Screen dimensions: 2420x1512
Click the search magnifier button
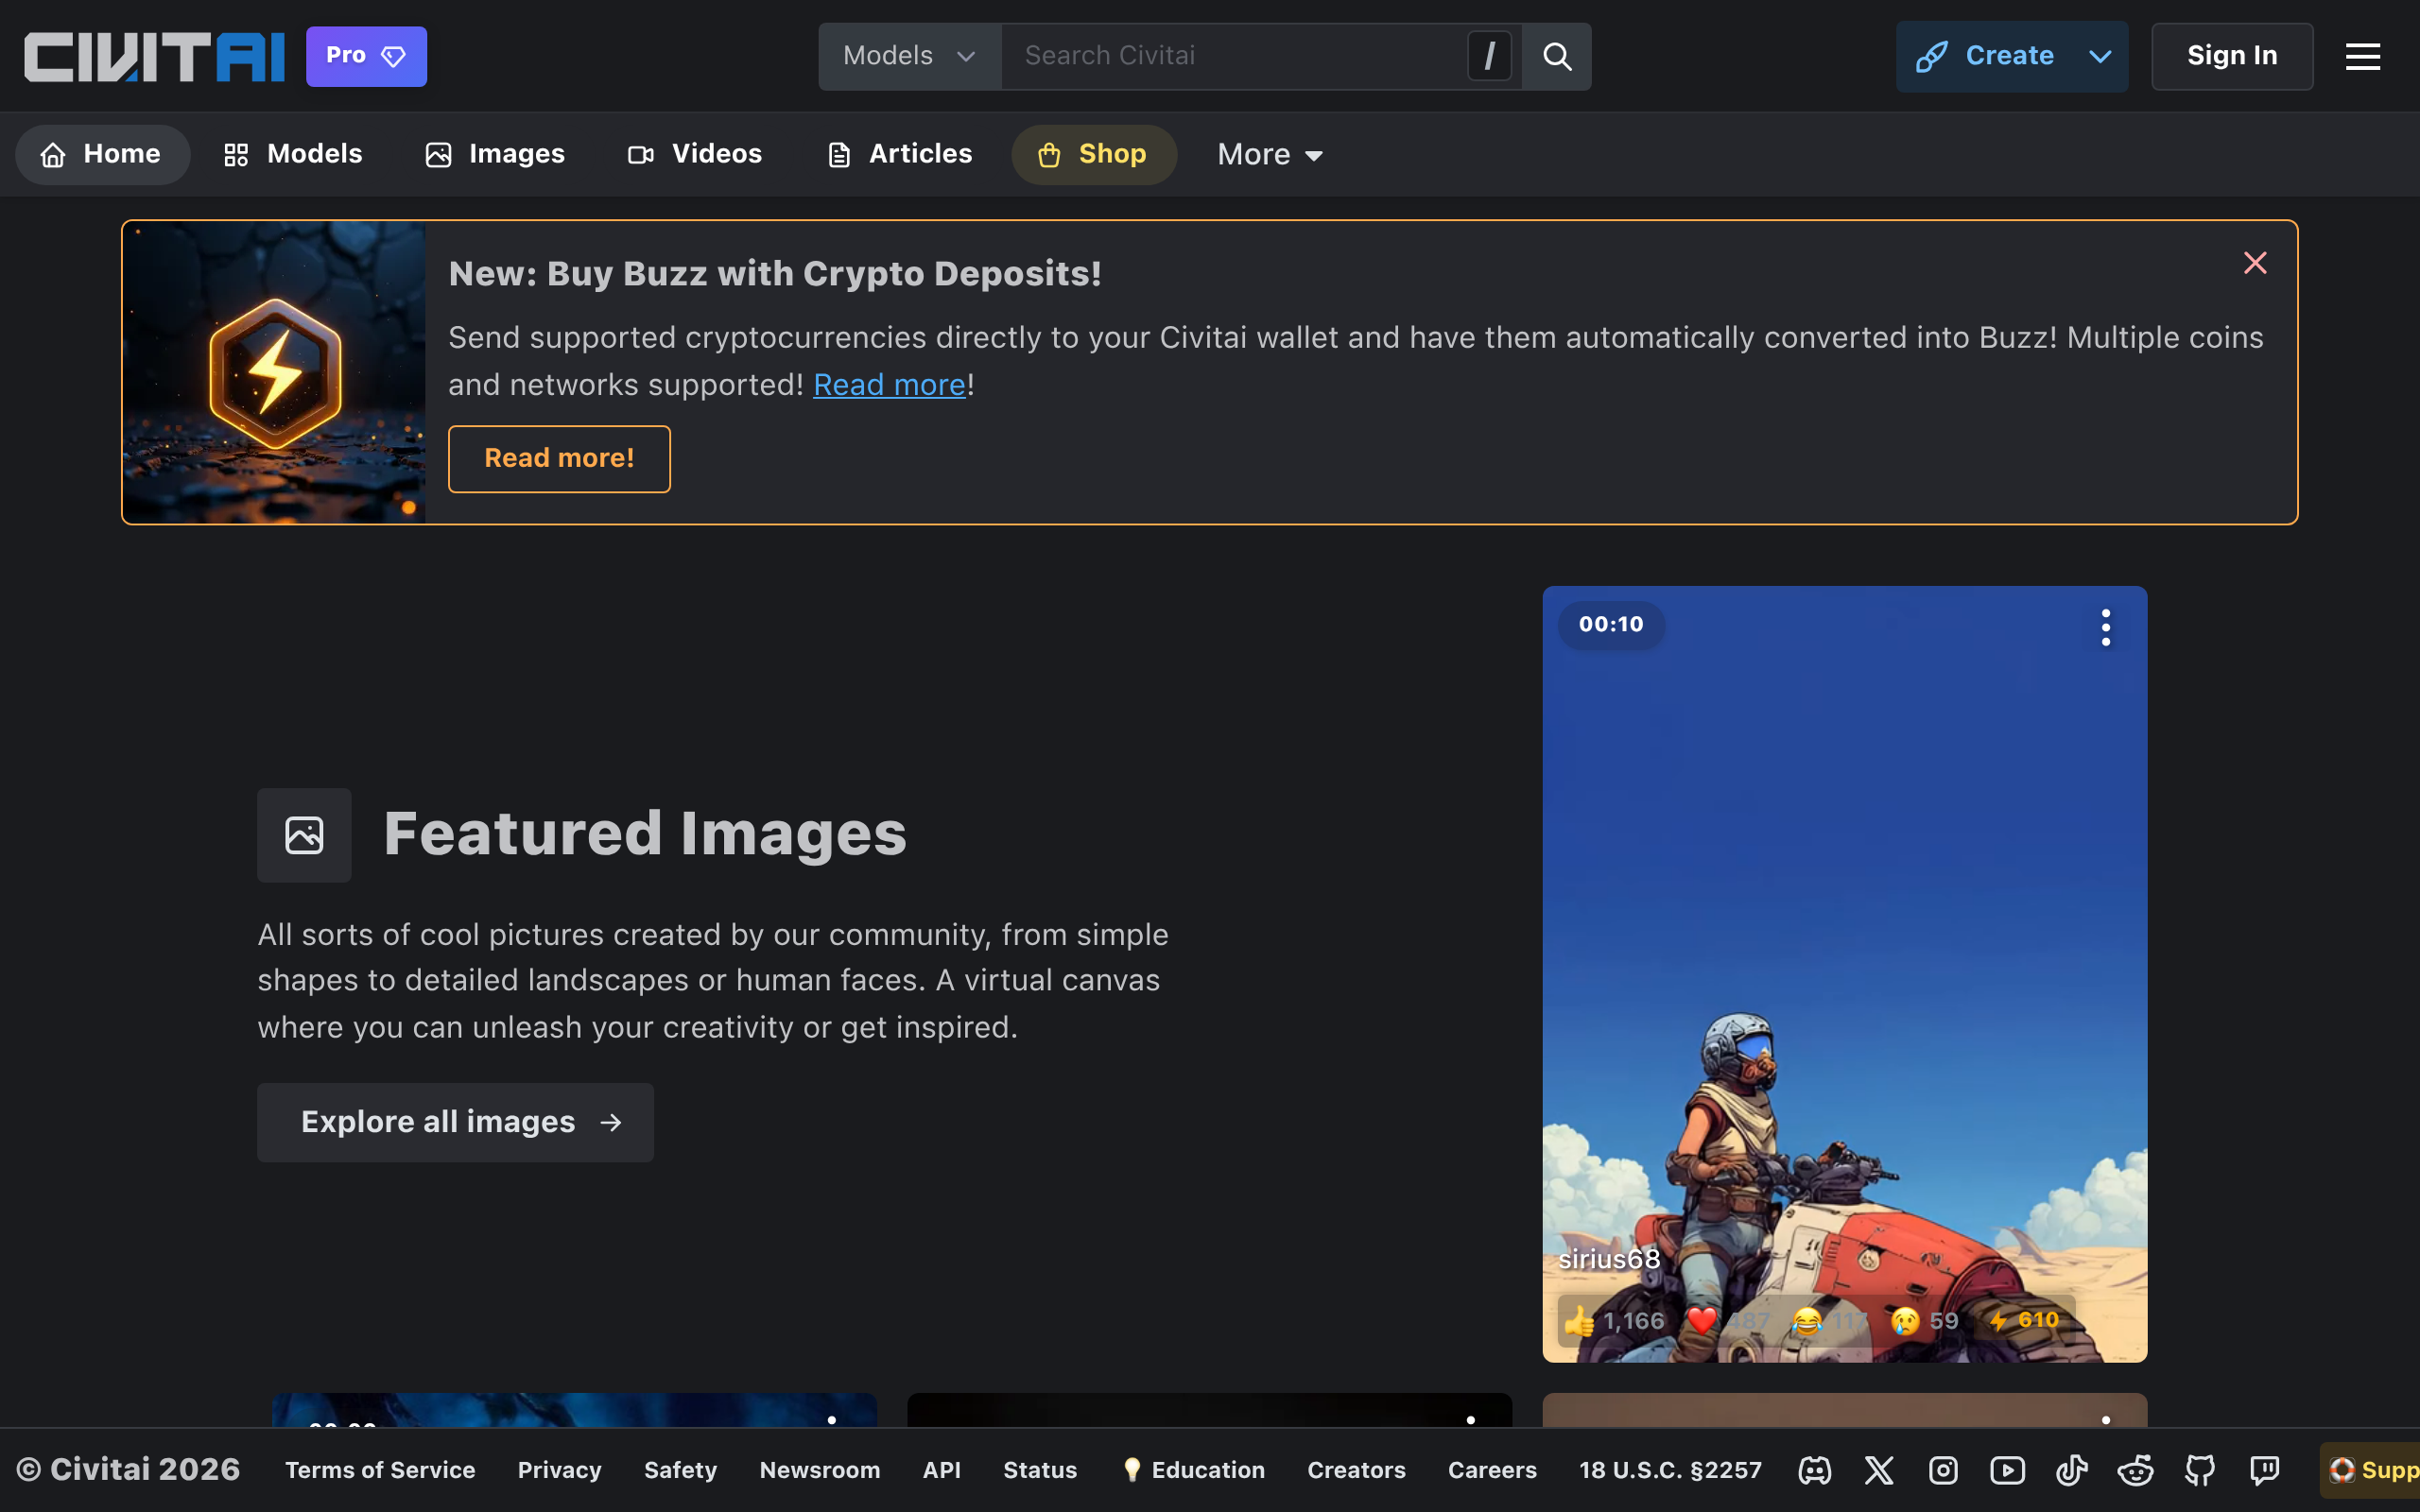pyautogui.click(x=1556, y=56)
